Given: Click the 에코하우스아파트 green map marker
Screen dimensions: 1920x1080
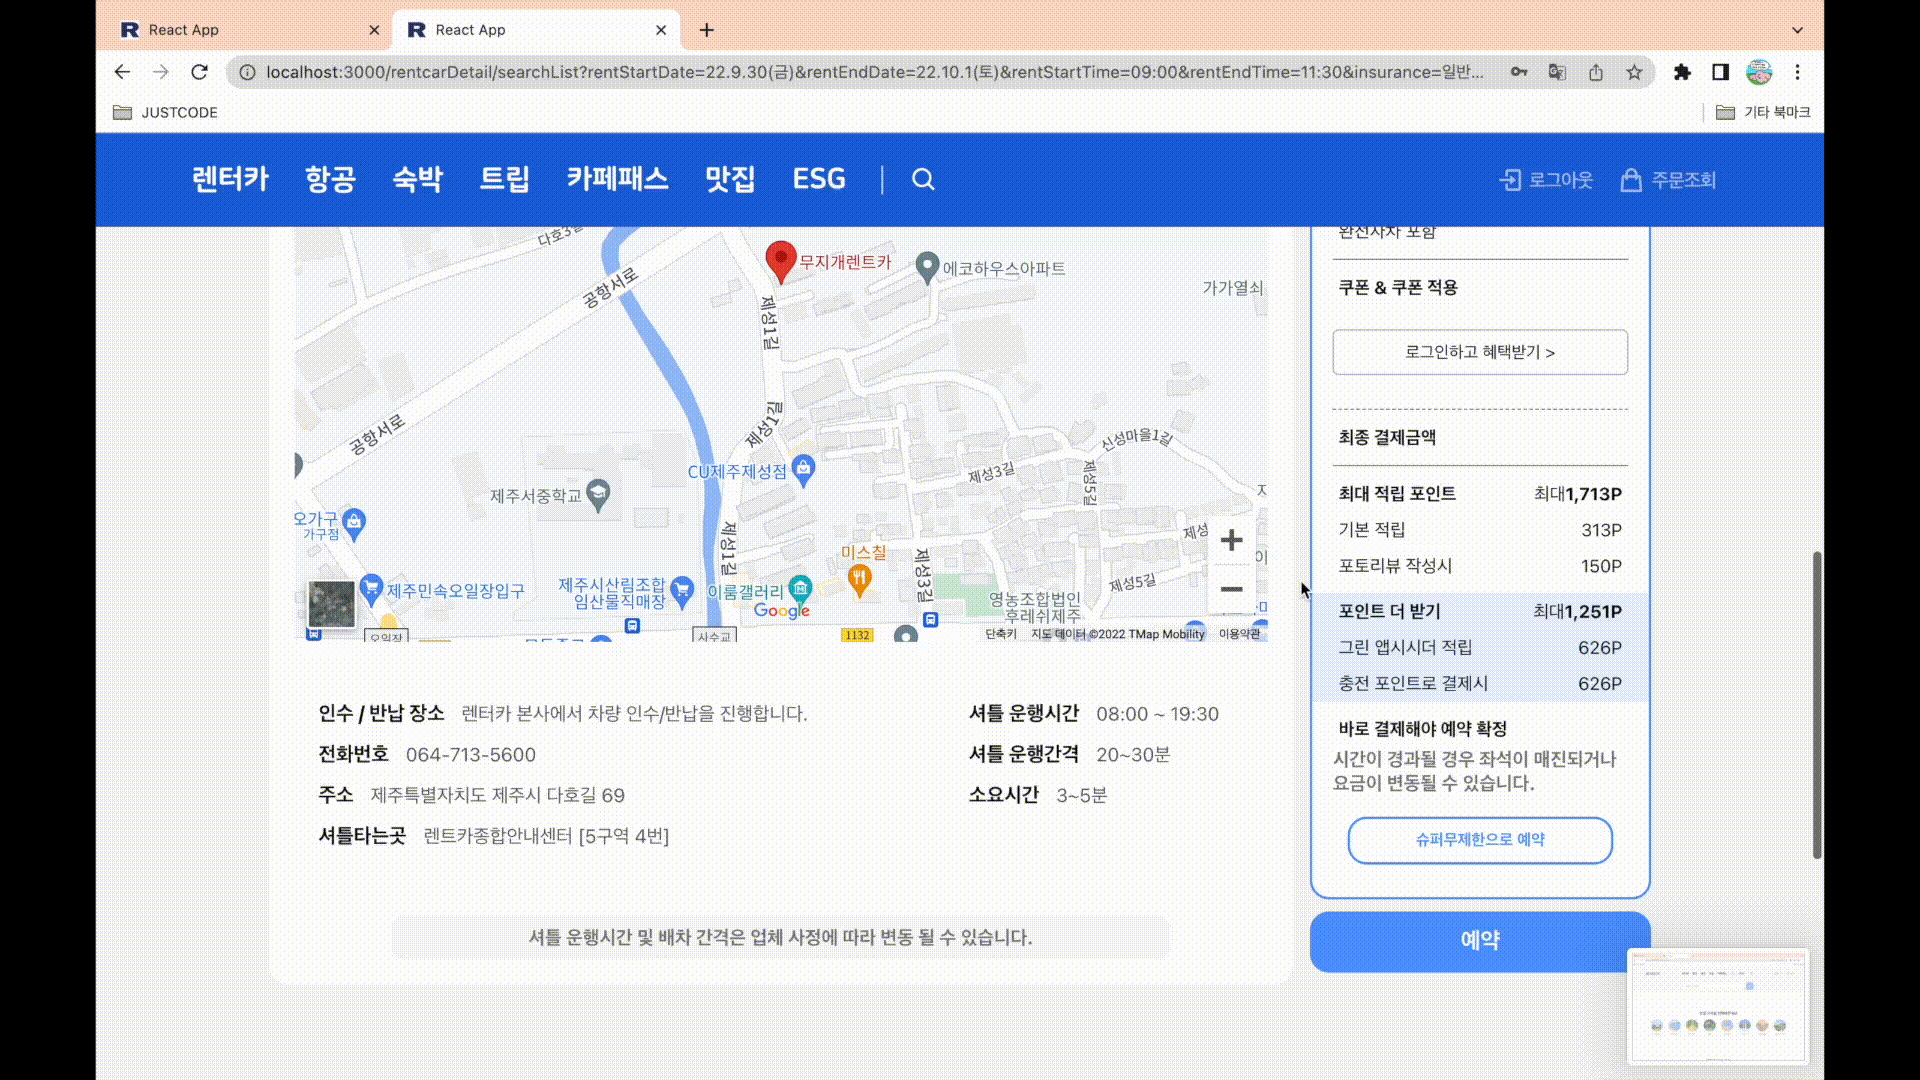Looking at the screenshot, I should 927,266.
